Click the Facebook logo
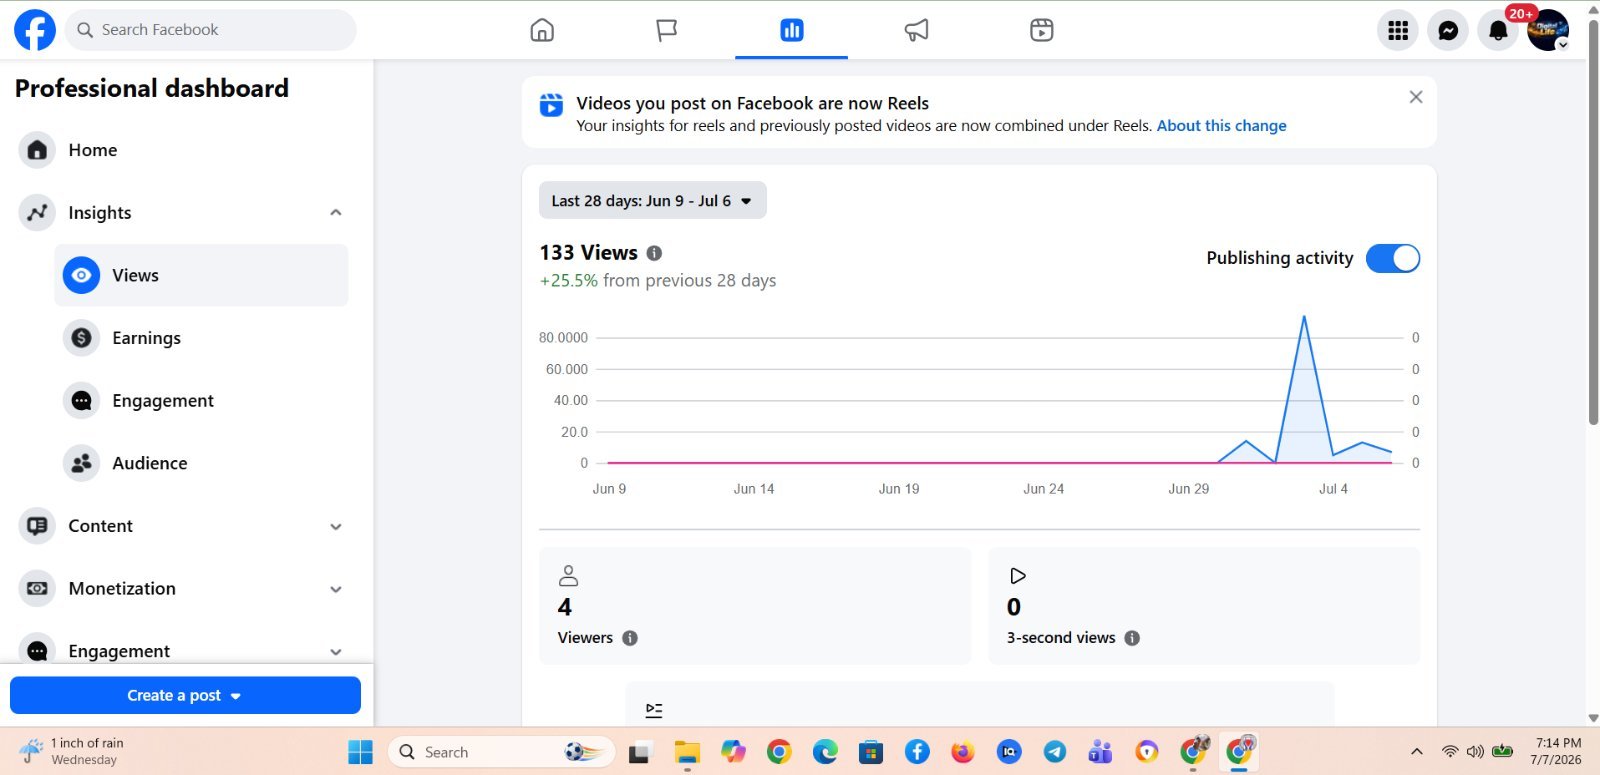1600x775 pixels. click(x=35, y=30)
